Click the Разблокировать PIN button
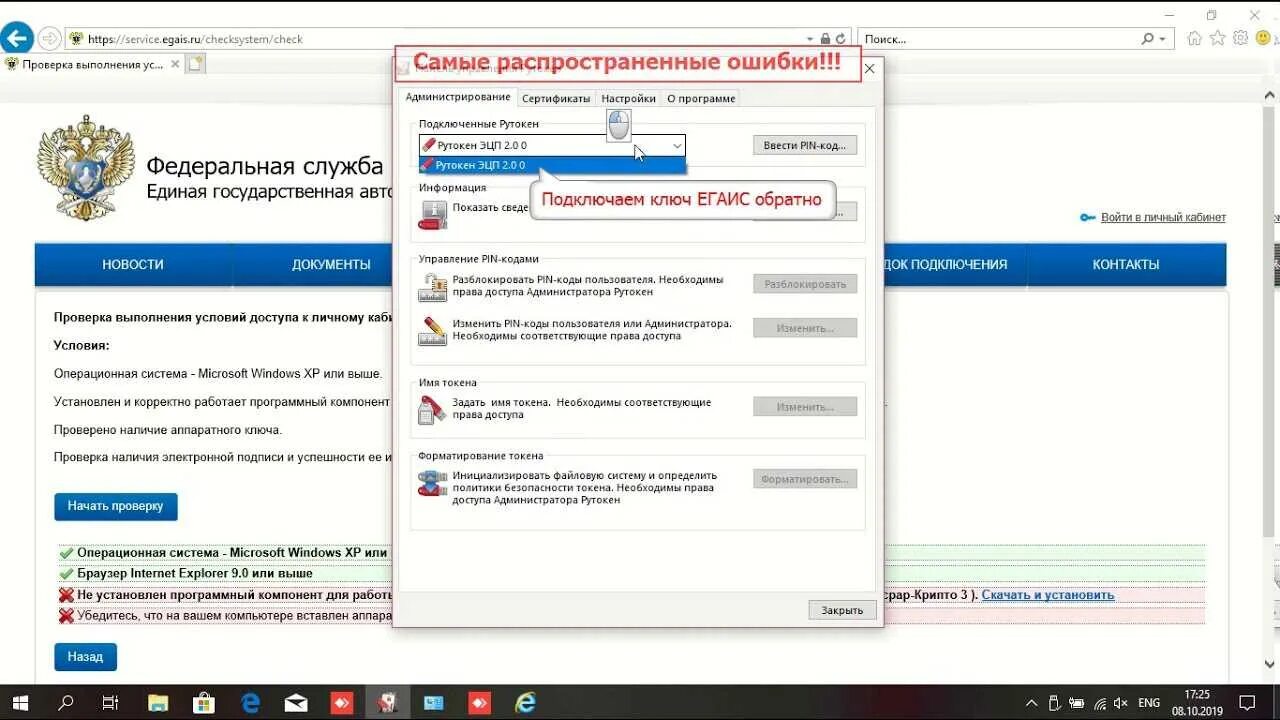1280x720 pixels. [x=805, y=284]
